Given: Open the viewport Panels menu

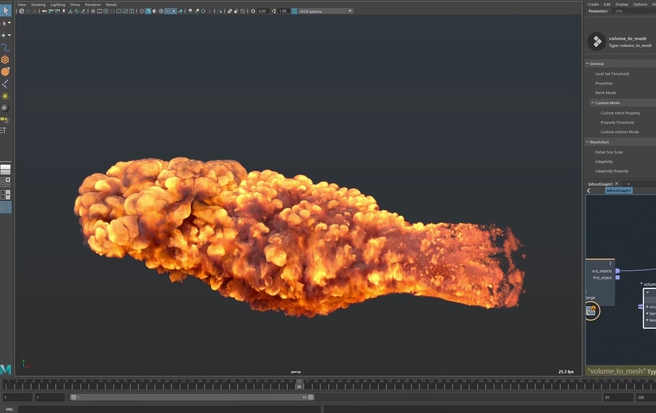Looking at the screenshot, I should [111, 5].
